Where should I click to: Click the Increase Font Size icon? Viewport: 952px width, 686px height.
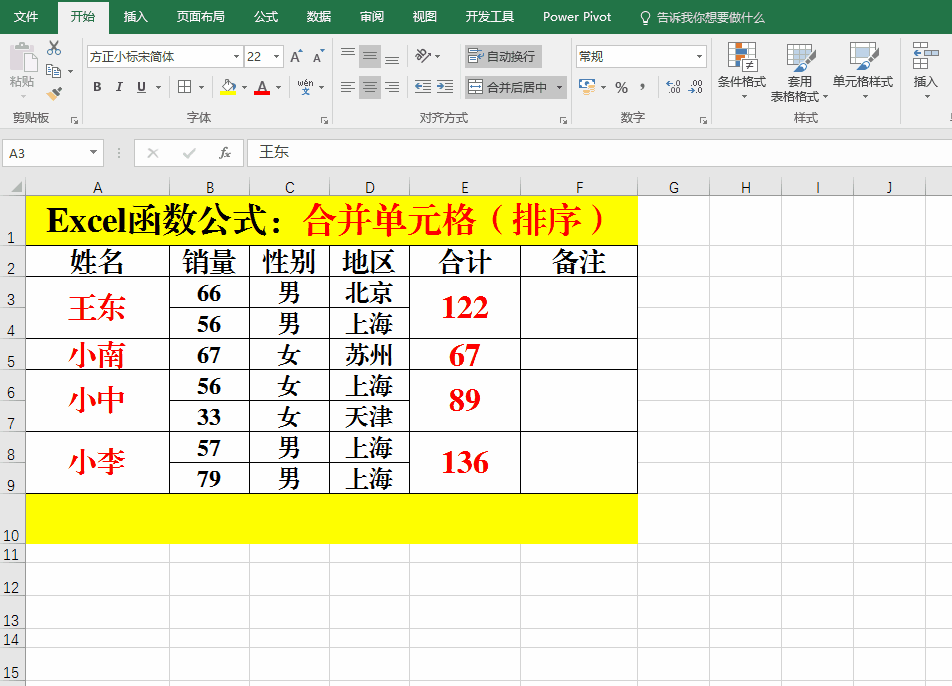[x=296, y=57]
